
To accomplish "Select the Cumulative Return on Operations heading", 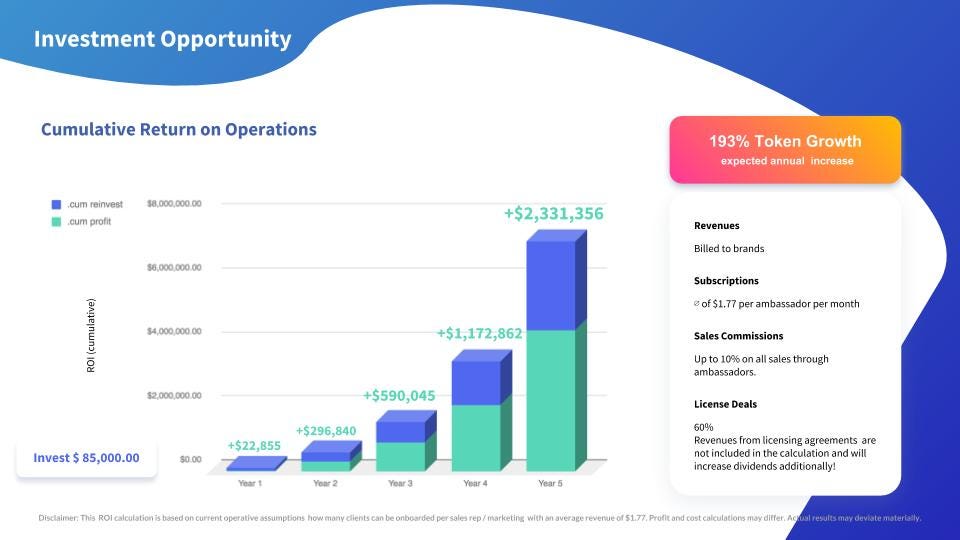I will click(179, 129).
